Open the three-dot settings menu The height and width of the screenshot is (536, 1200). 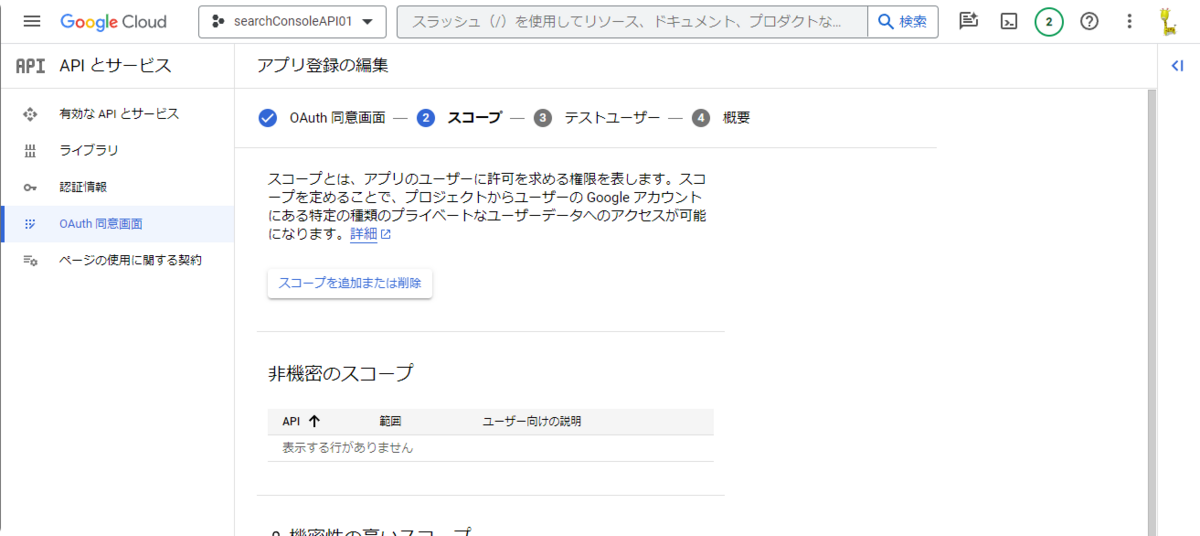click(1130, 21)
